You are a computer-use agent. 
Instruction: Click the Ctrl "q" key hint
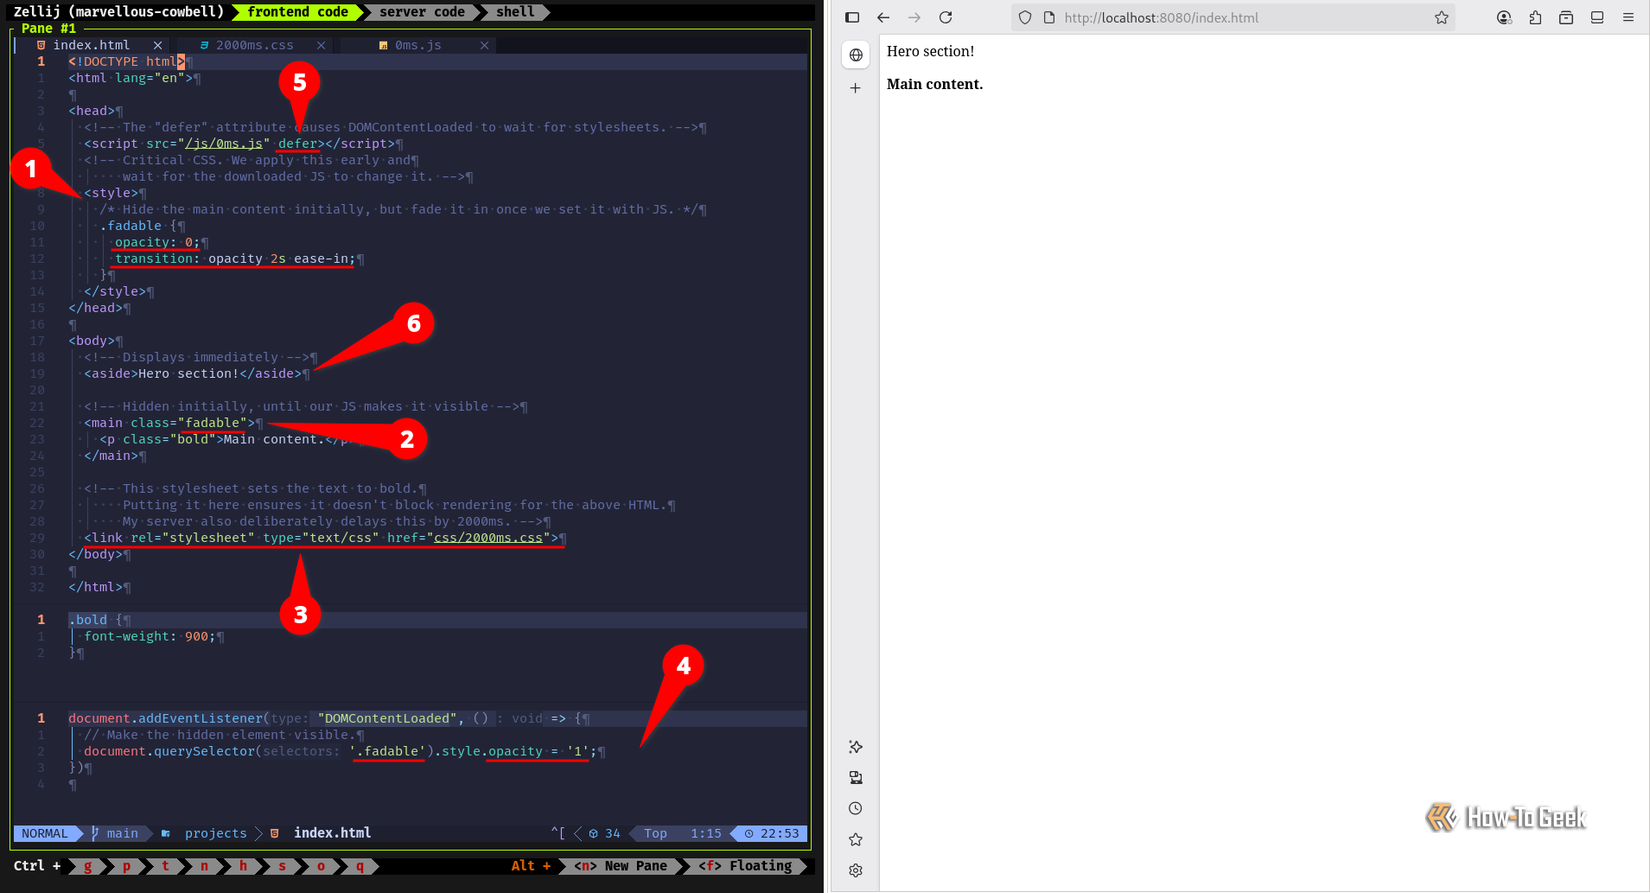point(360,866)
